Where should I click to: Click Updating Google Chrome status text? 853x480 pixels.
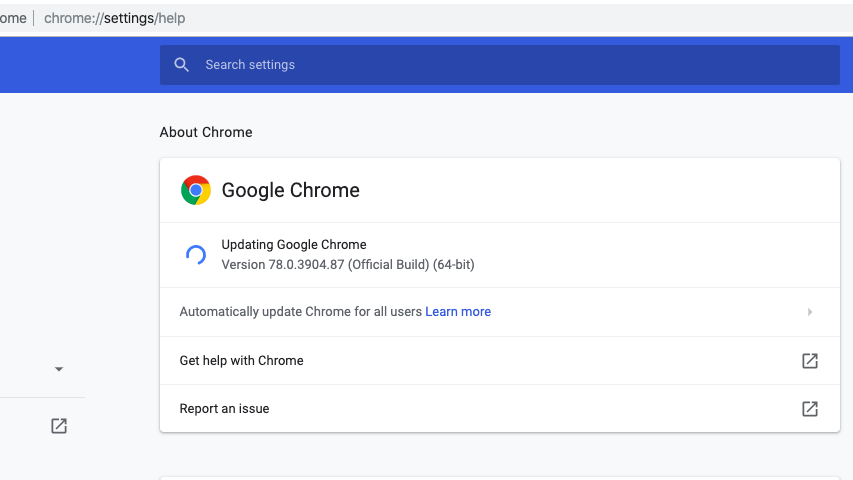(x=294, y=244)
